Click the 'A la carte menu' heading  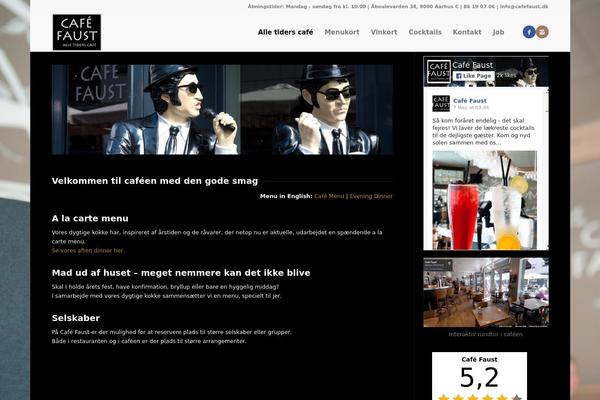pos(90,219)
